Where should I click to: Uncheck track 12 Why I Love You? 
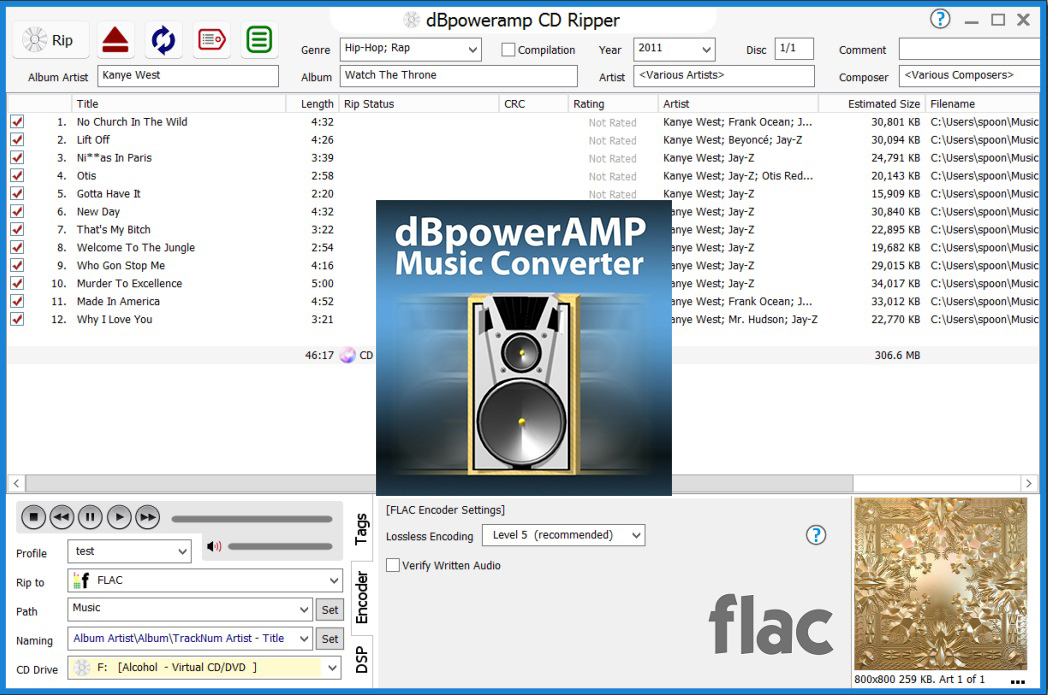click(17, 319)
